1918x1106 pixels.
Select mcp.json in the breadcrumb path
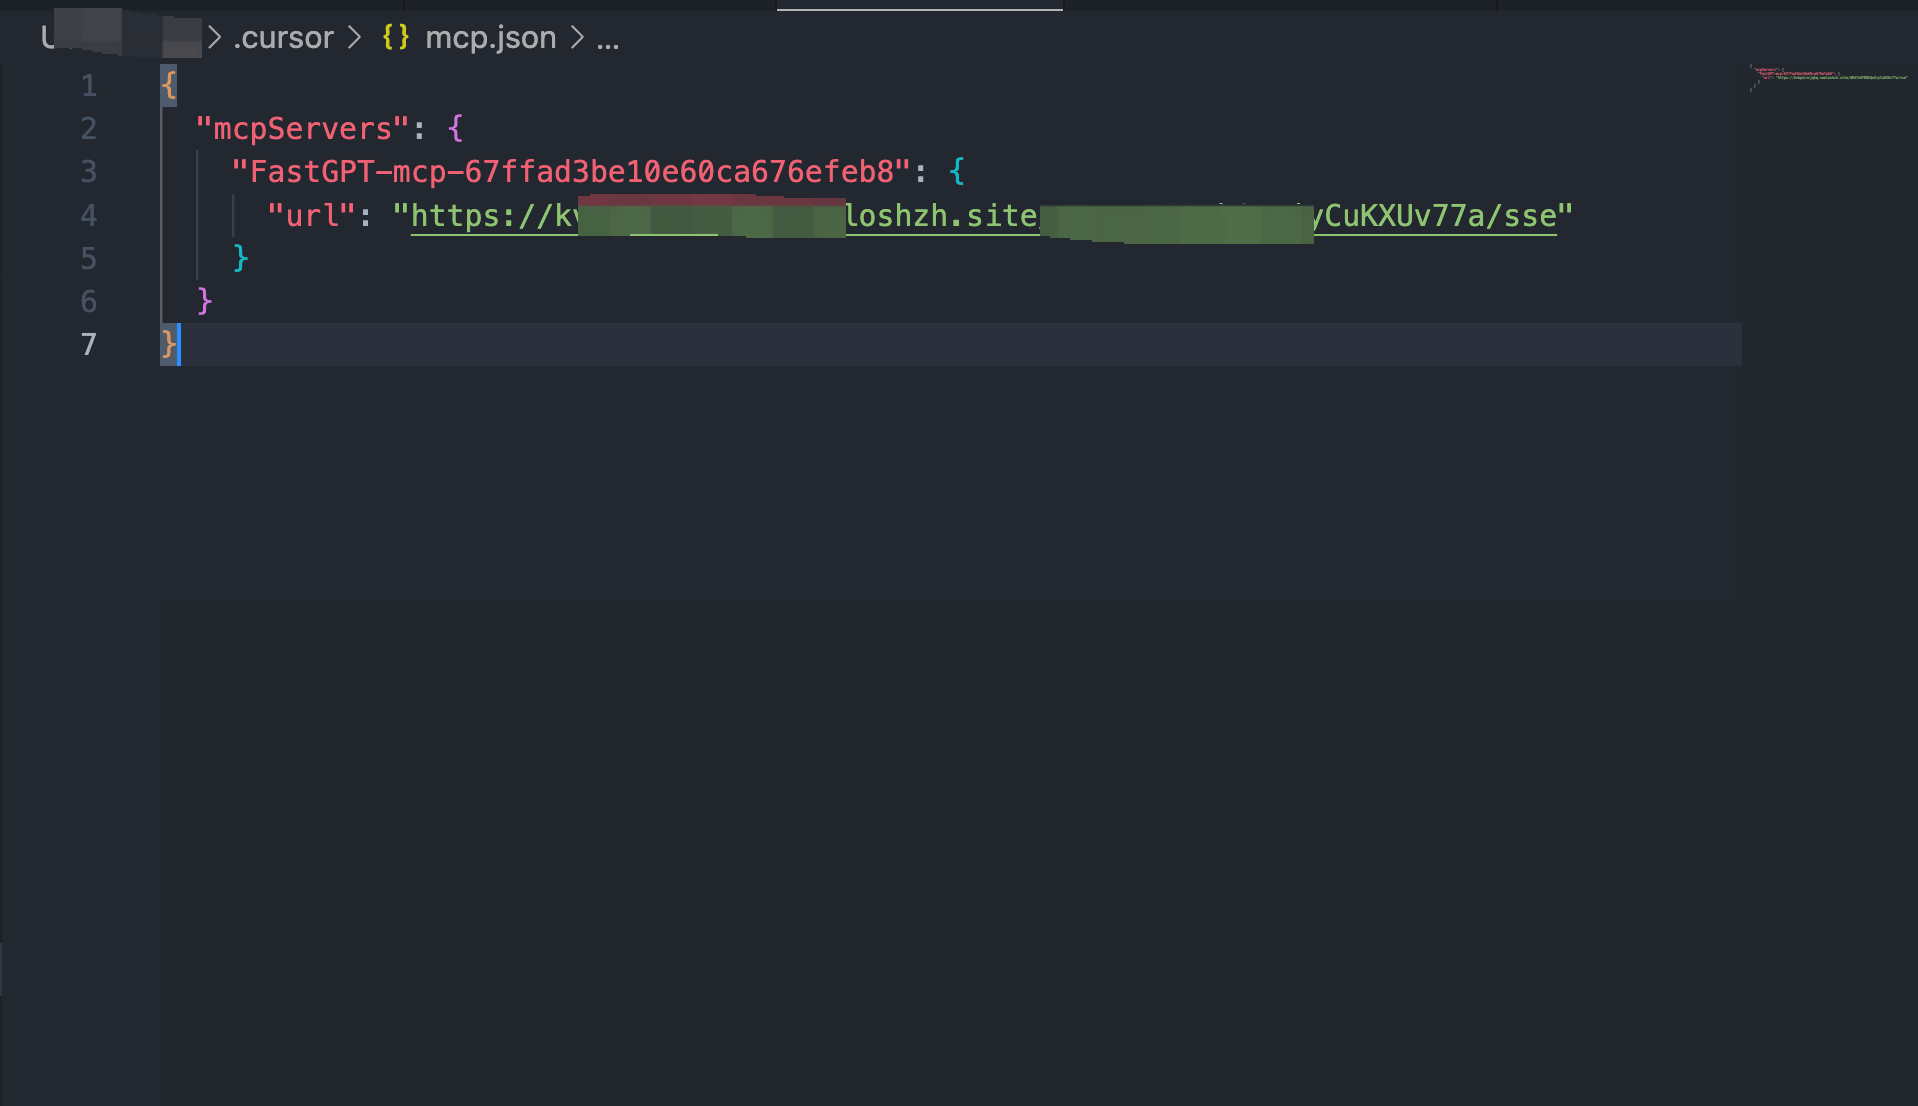coord(490,38)
